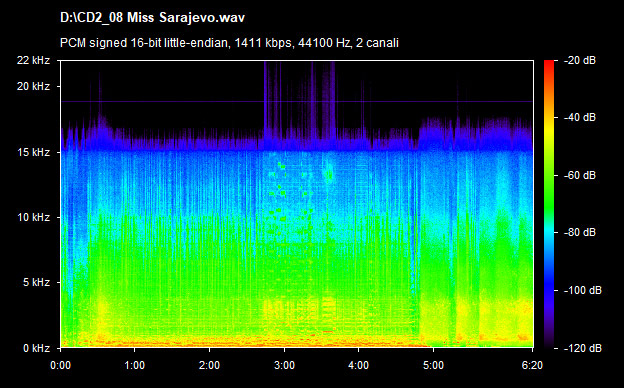Click the 6:20 end time label
Screen dimensions: 624x388
tap(532, 365)
